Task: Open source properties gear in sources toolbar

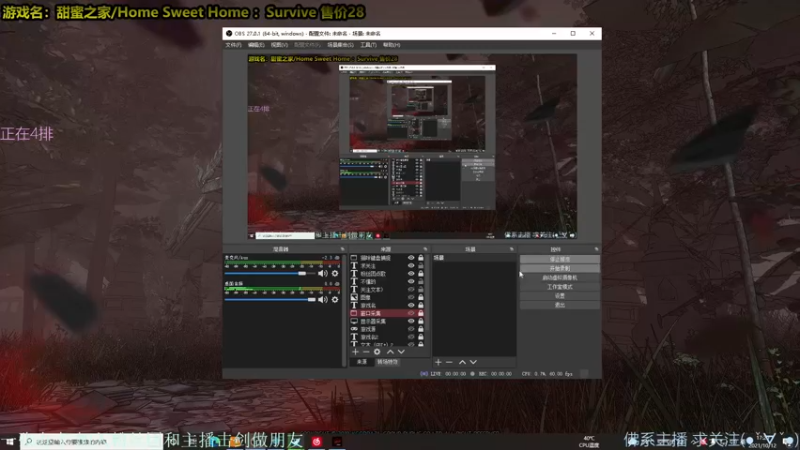Action: point(377,352)
